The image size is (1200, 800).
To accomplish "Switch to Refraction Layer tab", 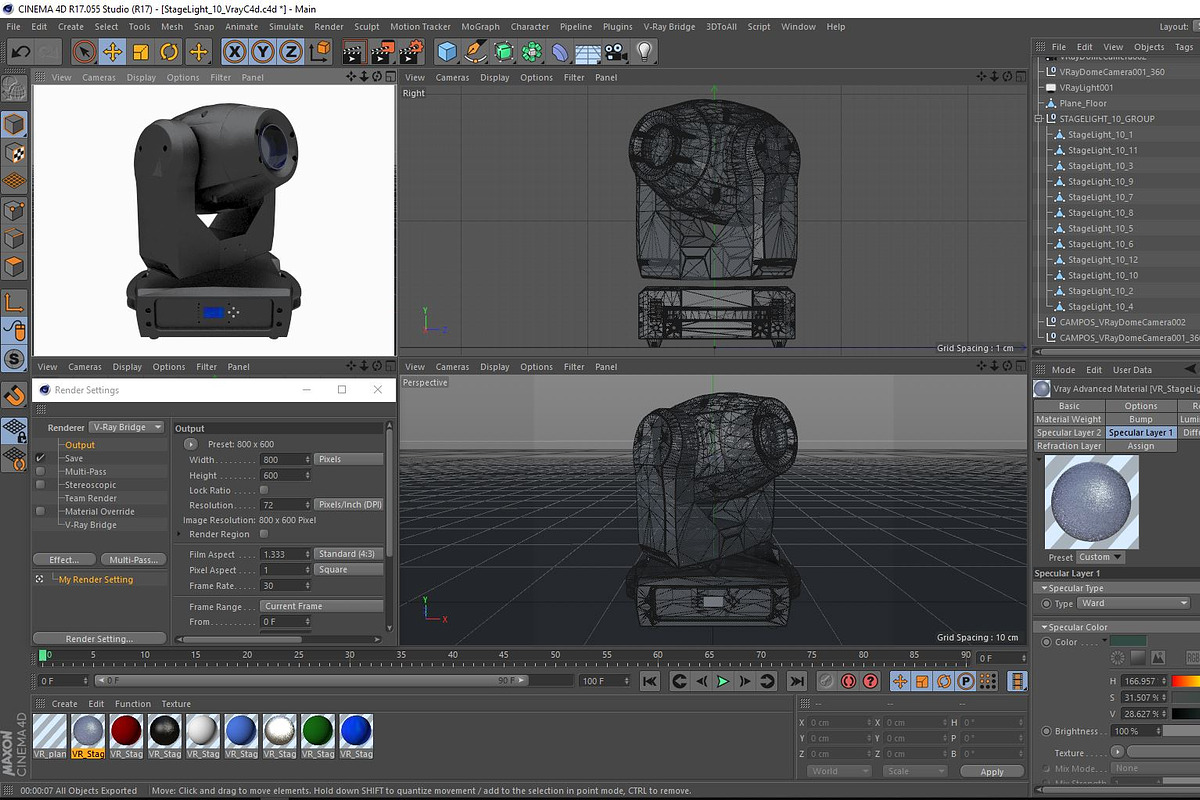I will [x=1068, y=446].
